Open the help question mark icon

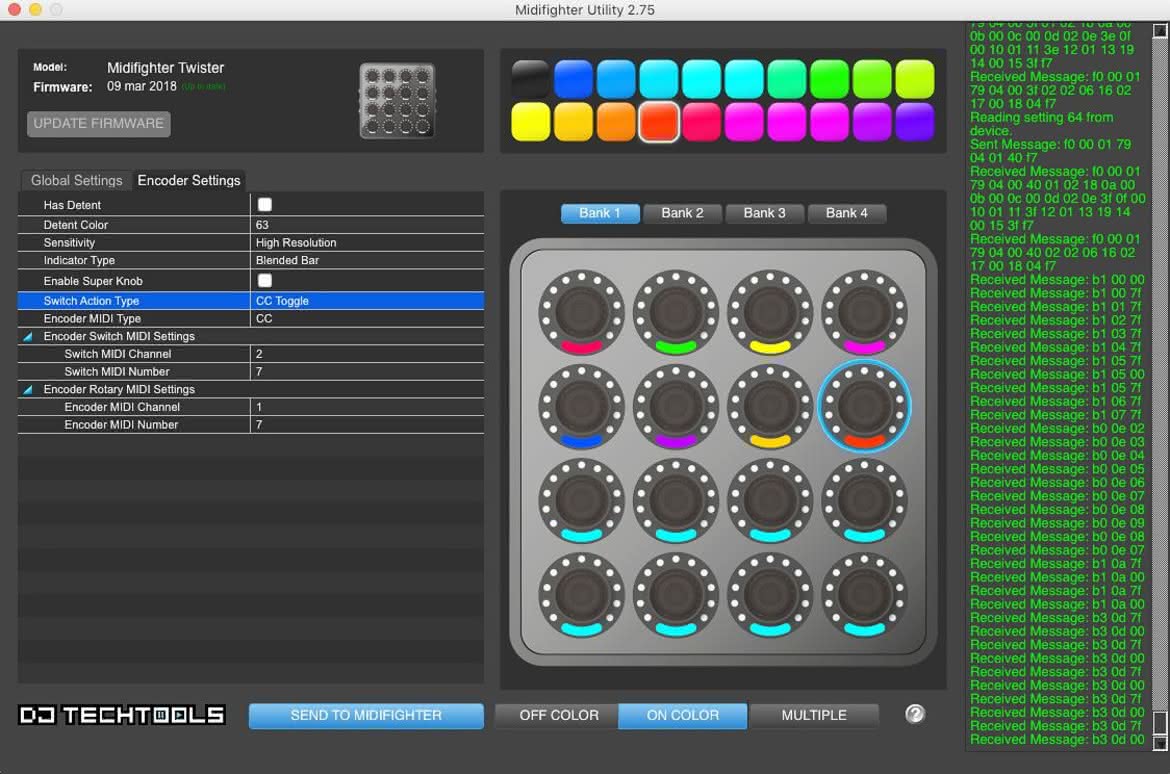coord(915,714)
